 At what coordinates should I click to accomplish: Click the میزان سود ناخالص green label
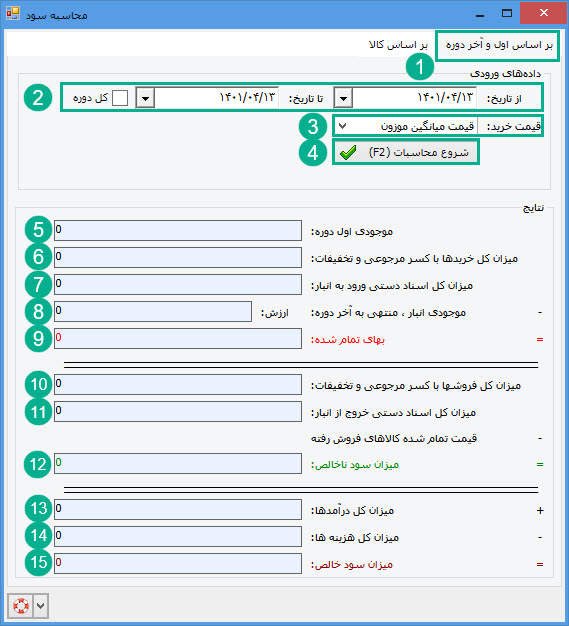355,465
